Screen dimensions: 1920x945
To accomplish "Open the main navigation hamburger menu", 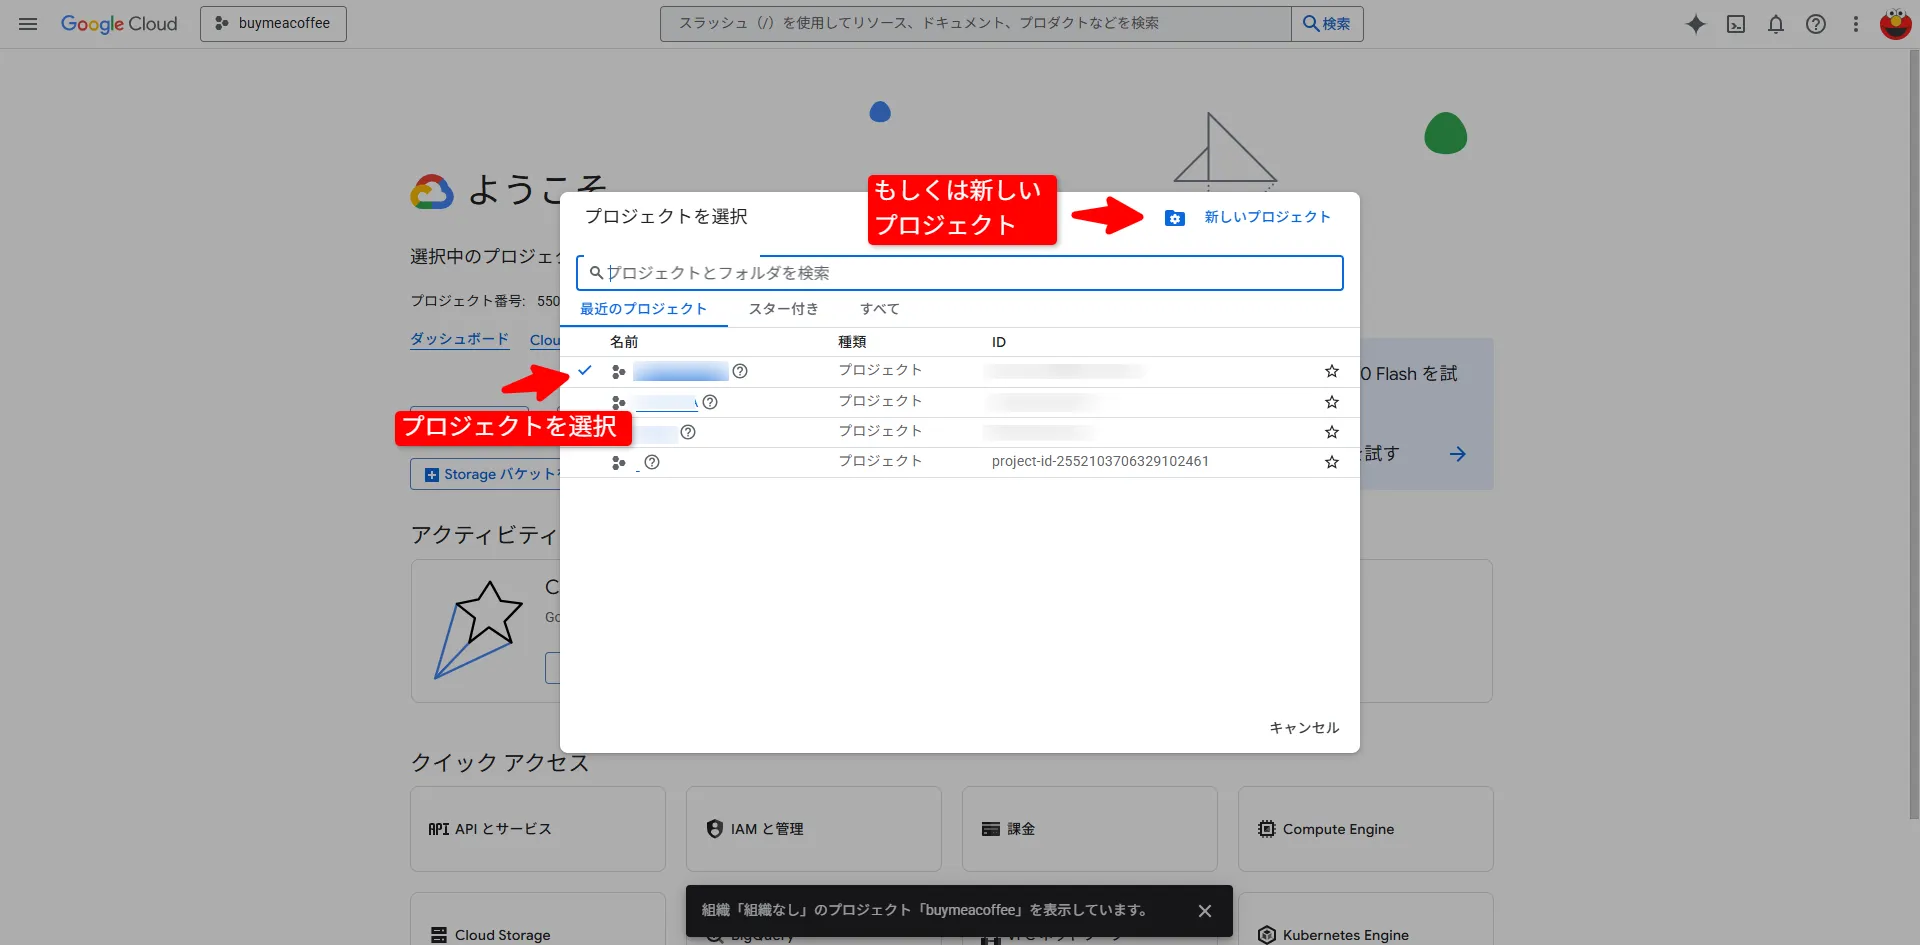I will click(x=28, y=24).
